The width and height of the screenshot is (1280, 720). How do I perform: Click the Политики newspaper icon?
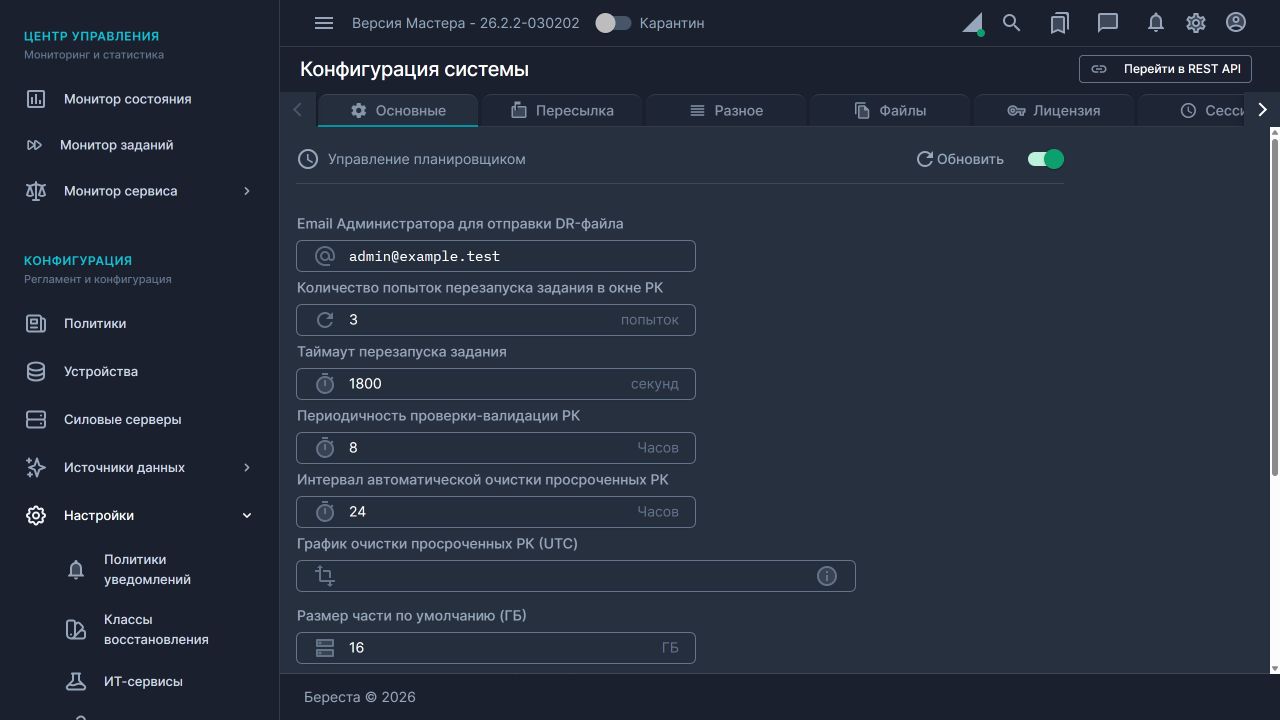tap(36, 323)
